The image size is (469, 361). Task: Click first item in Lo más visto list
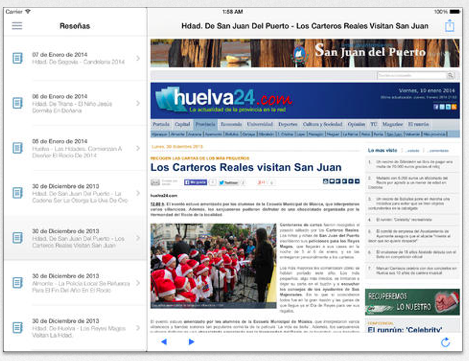coord(412,164)
